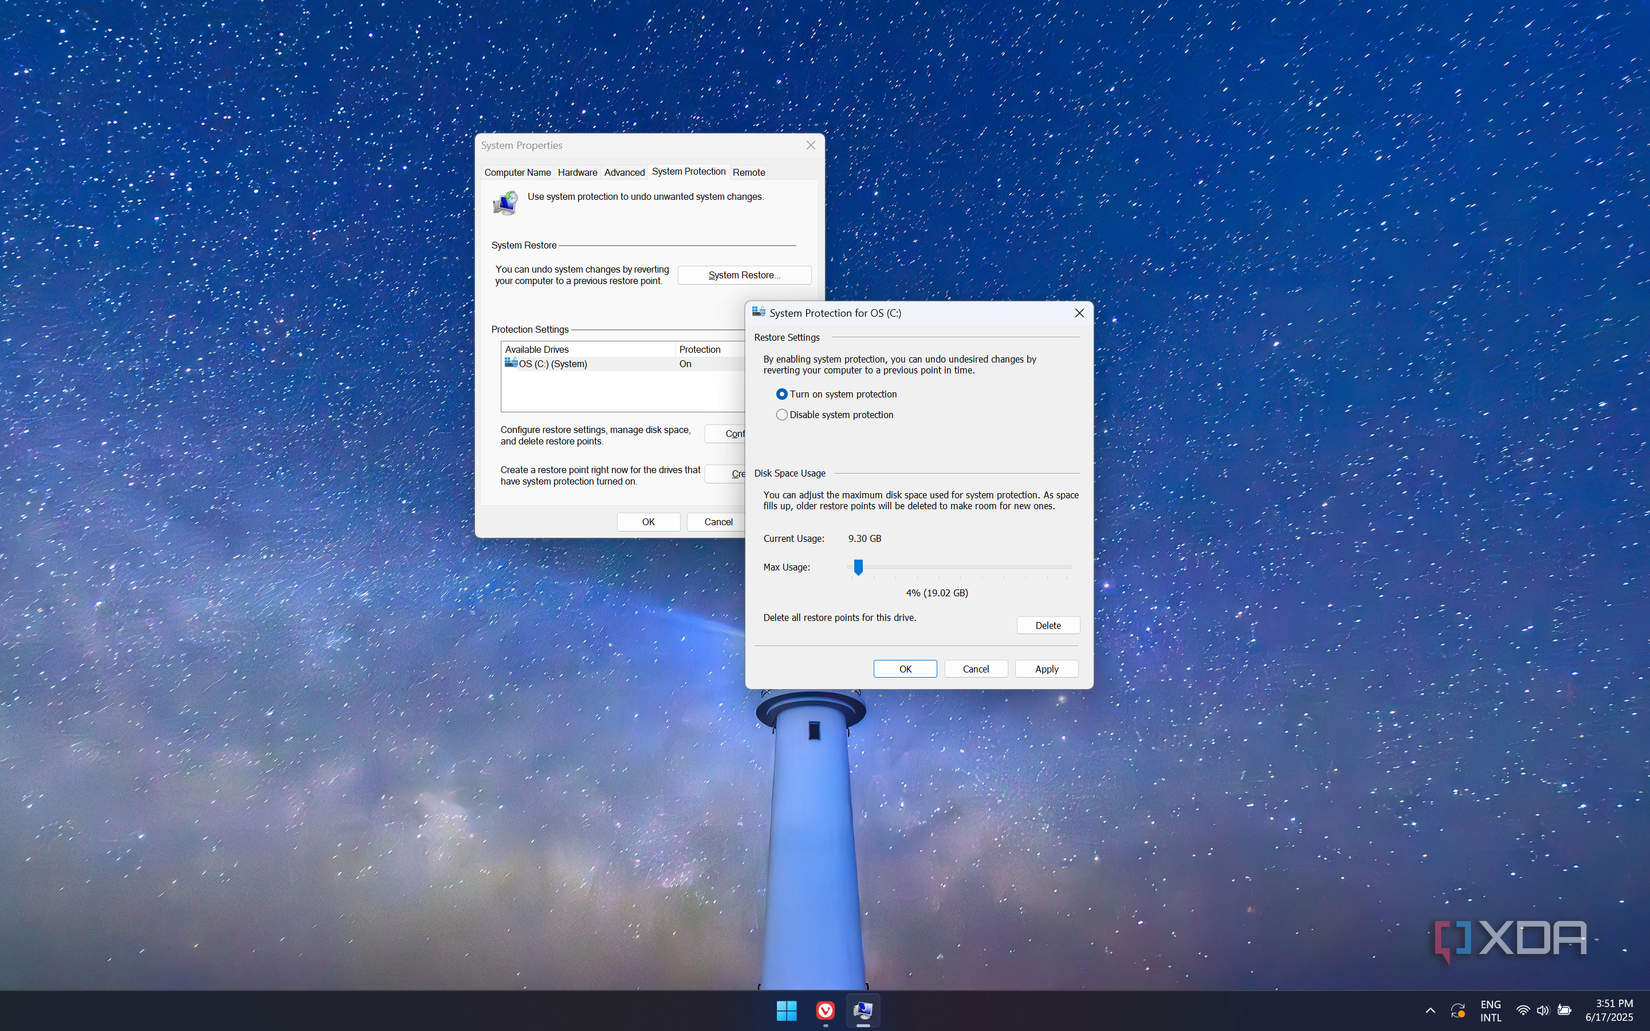1650x1031 pixels.
Task: Select the OS (C:) (System) drive row
Action: (x=560, y=363)
